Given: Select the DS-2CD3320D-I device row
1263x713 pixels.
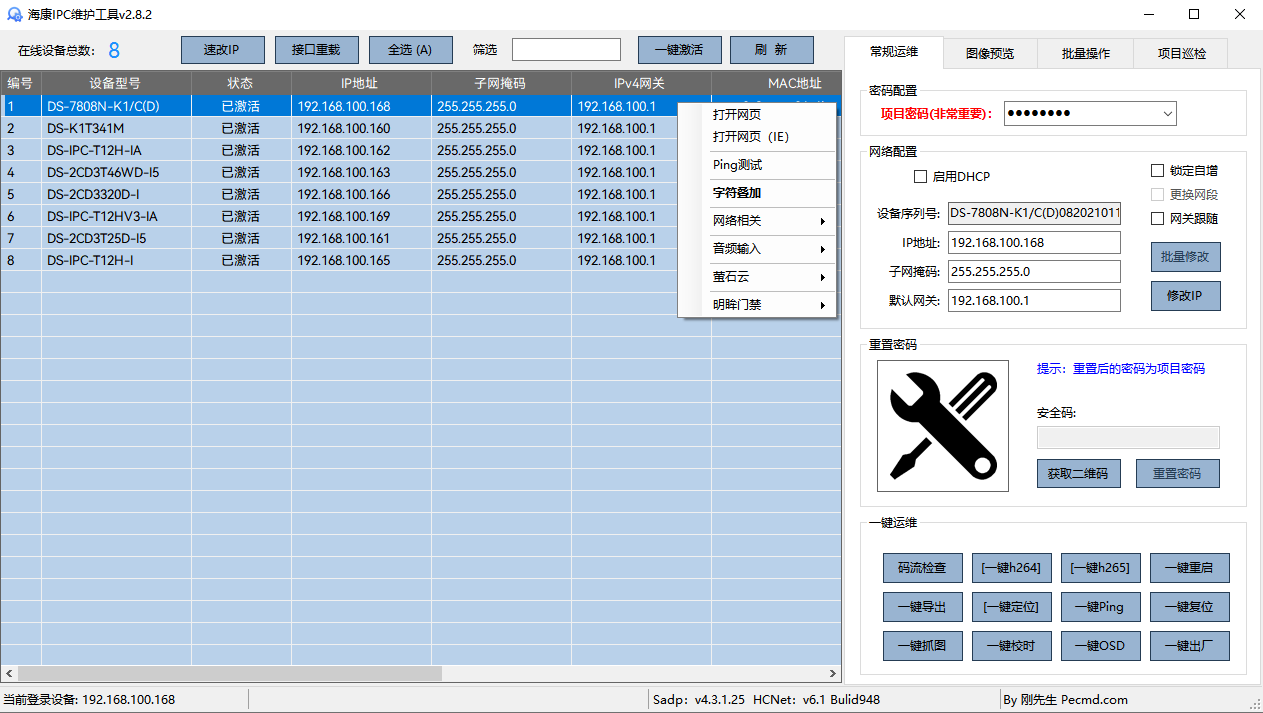Looking at the screenshot, I should (339, 194).
